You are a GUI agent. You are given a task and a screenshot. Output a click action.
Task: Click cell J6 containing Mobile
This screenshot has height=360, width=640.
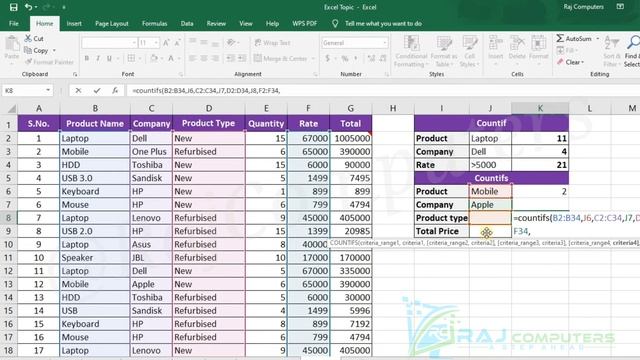point(490,191)
